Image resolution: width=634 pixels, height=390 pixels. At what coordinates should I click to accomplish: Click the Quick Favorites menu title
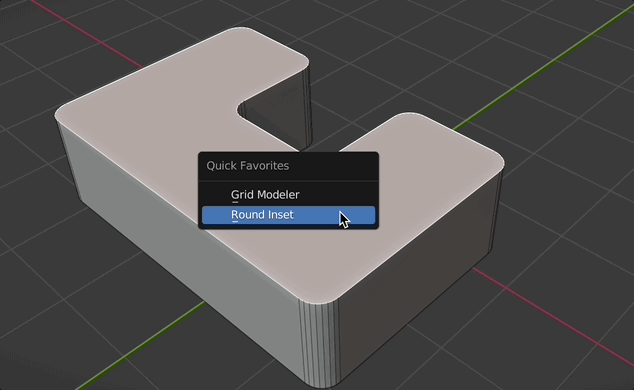coord(247,166)
